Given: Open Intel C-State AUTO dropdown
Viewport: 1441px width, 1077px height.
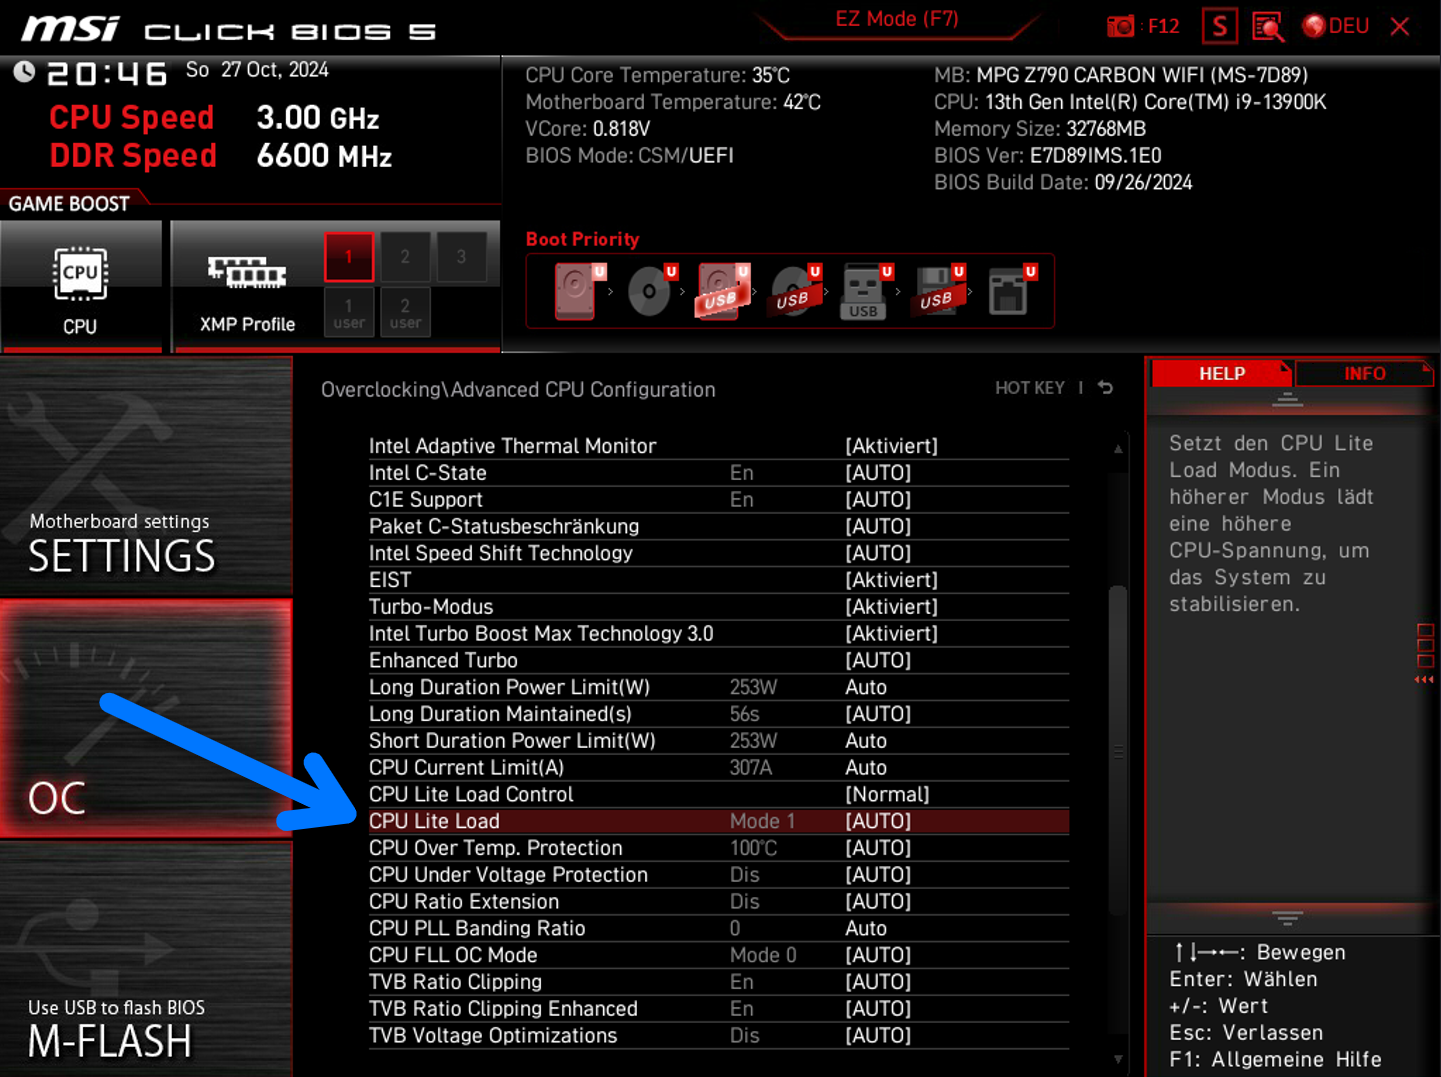Looking at the screenshot, I should 878,473.
